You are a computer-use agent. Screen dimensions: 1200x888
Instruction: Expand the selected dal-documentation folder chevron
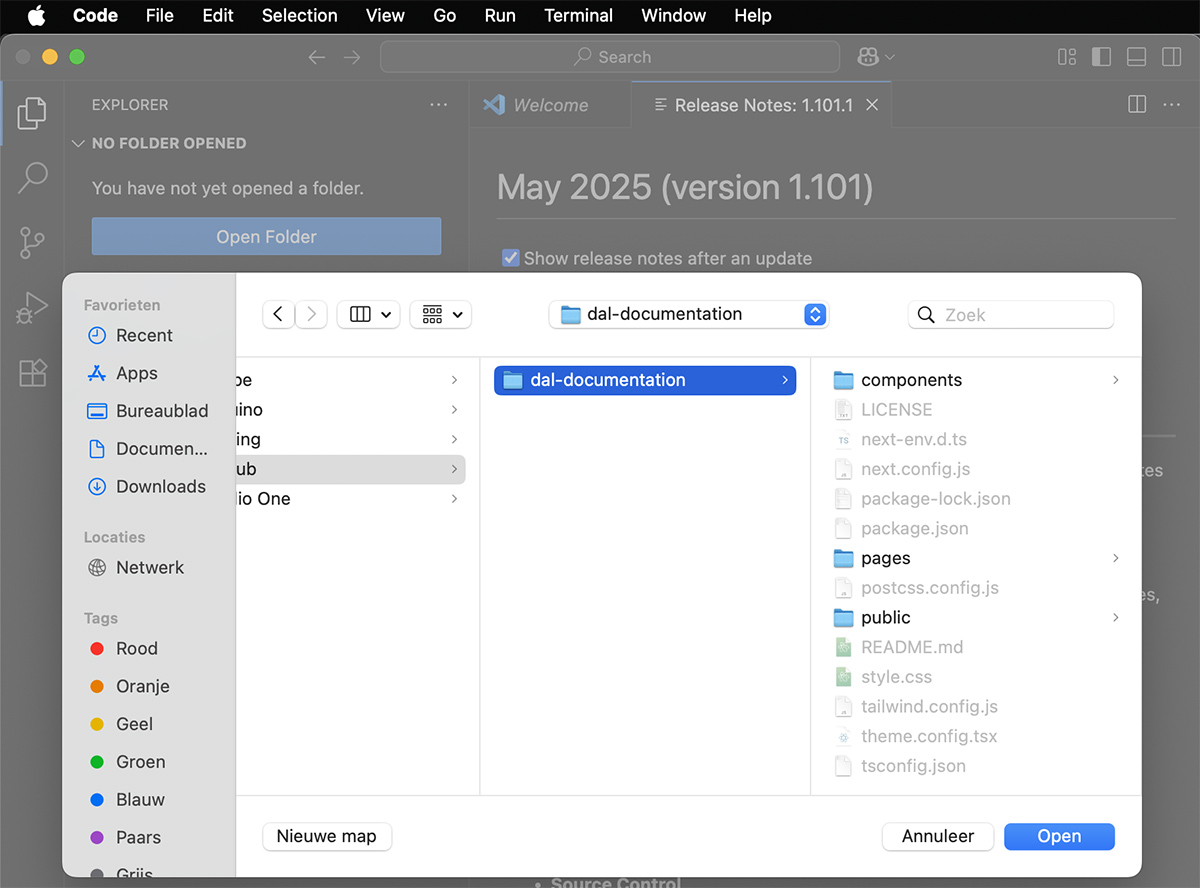pos(784,380)
